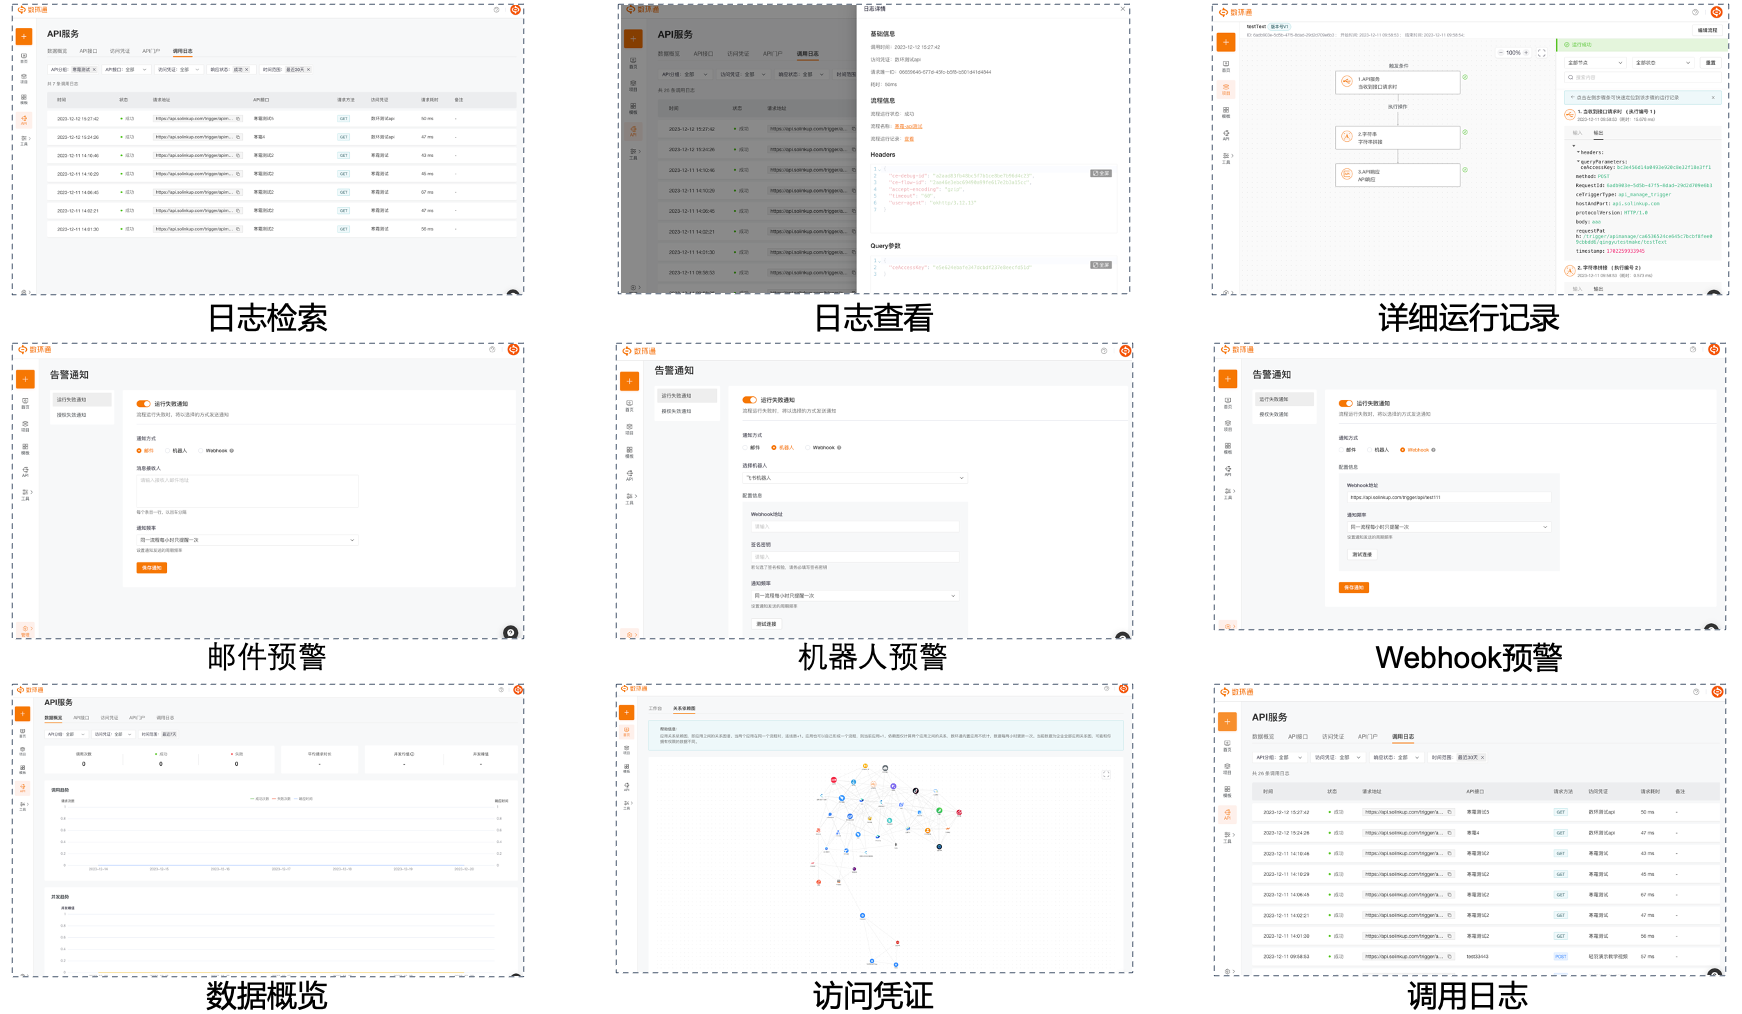Image resolution: width=1742 pixels, height=1014 pixels.
Task: Click fullscreen icon on the workflow canvas
Action: coord(1541,53)
